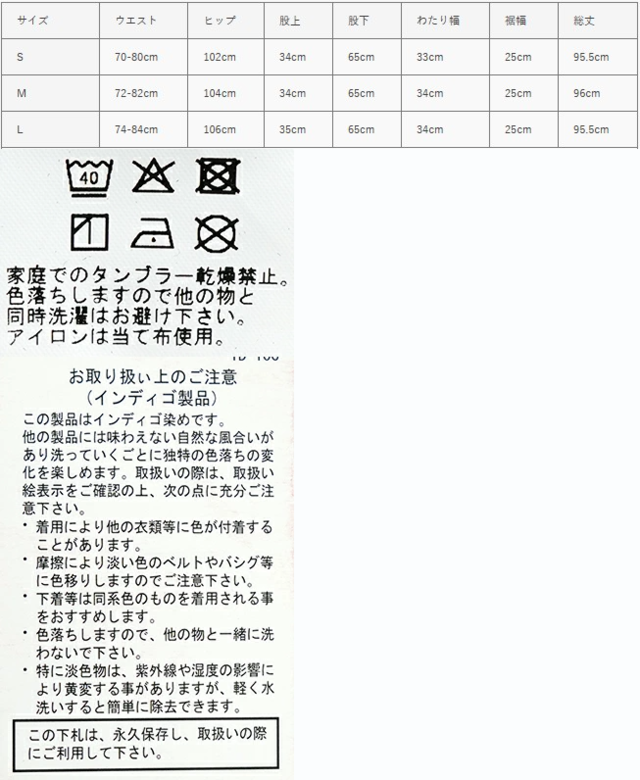Screen dimensions: 640x780
Task: Select the サイズ column header
Action: [33, 20]
